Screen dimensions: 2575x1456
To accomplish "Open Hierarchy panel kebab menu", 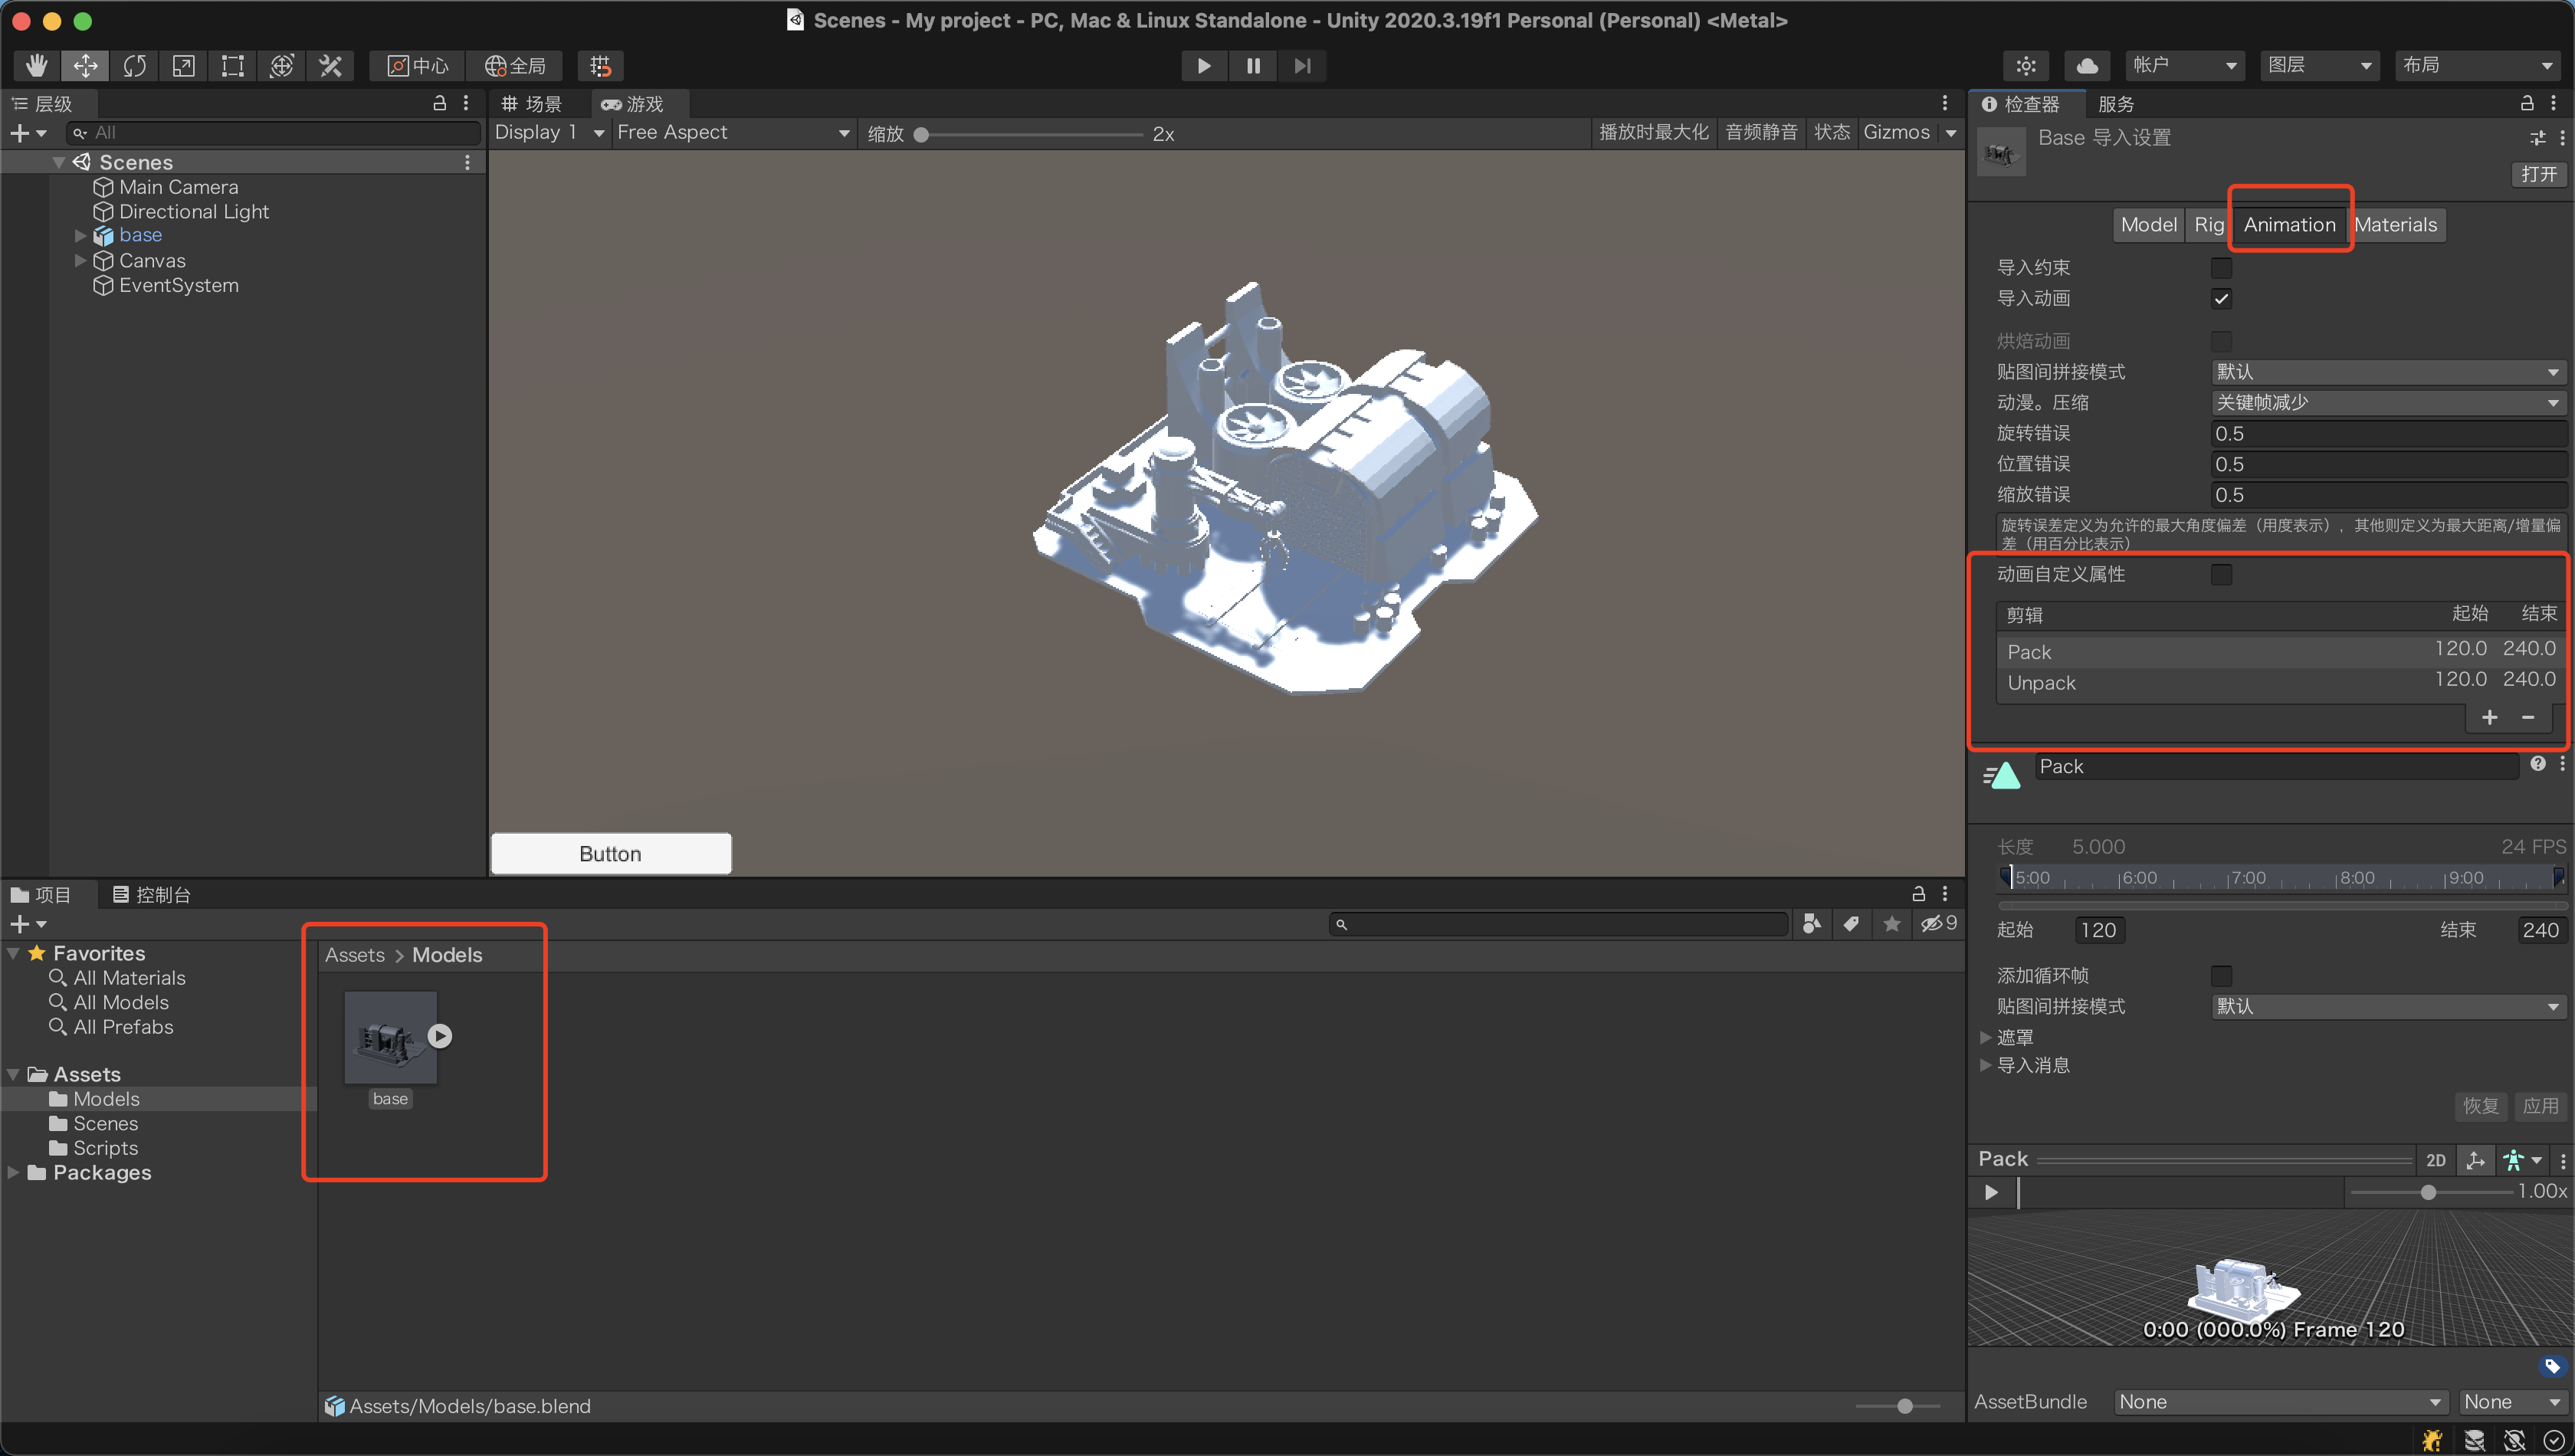I will click(466, 103).
